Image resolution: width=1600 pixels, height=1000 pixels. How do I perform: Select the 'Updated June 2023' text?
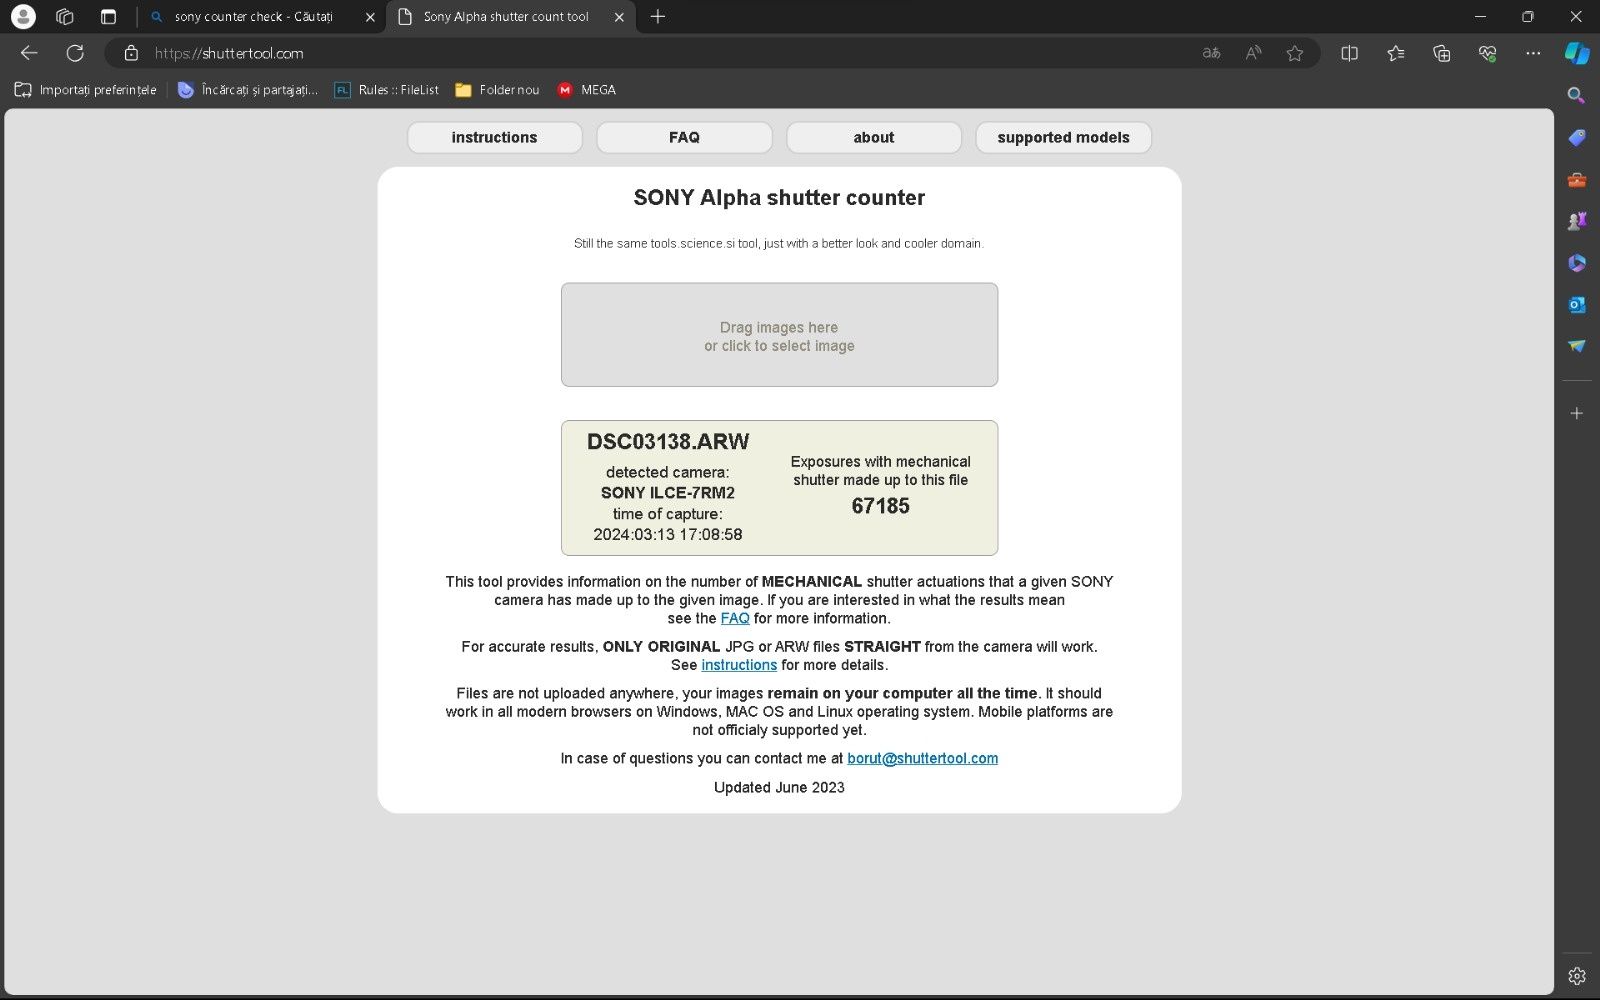click(x=779, y=788)
